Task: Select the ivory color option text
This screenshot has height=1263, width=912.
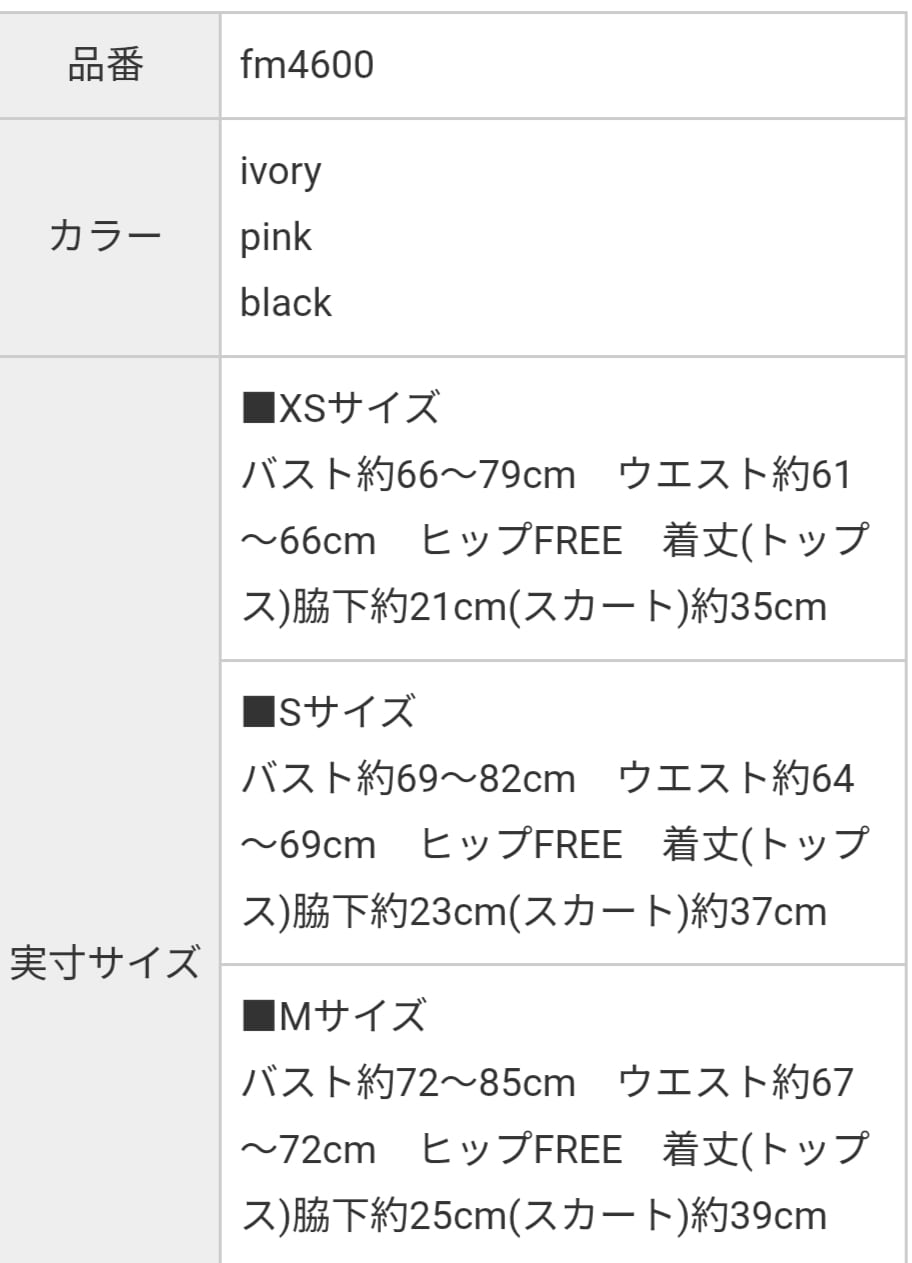Action: [281, 172]
